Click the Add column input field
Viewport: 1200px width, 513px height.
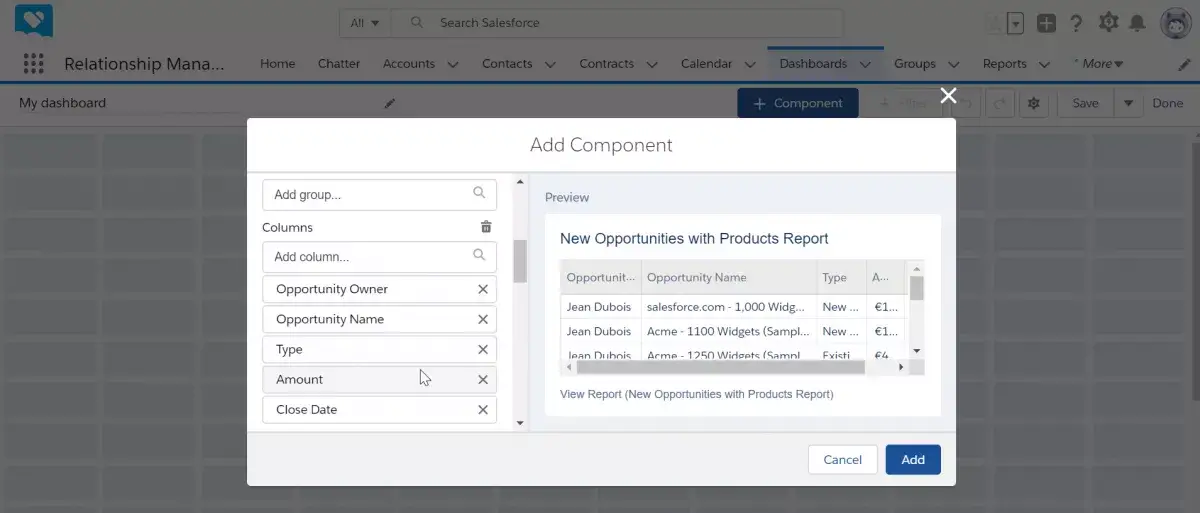pos(379,257)
